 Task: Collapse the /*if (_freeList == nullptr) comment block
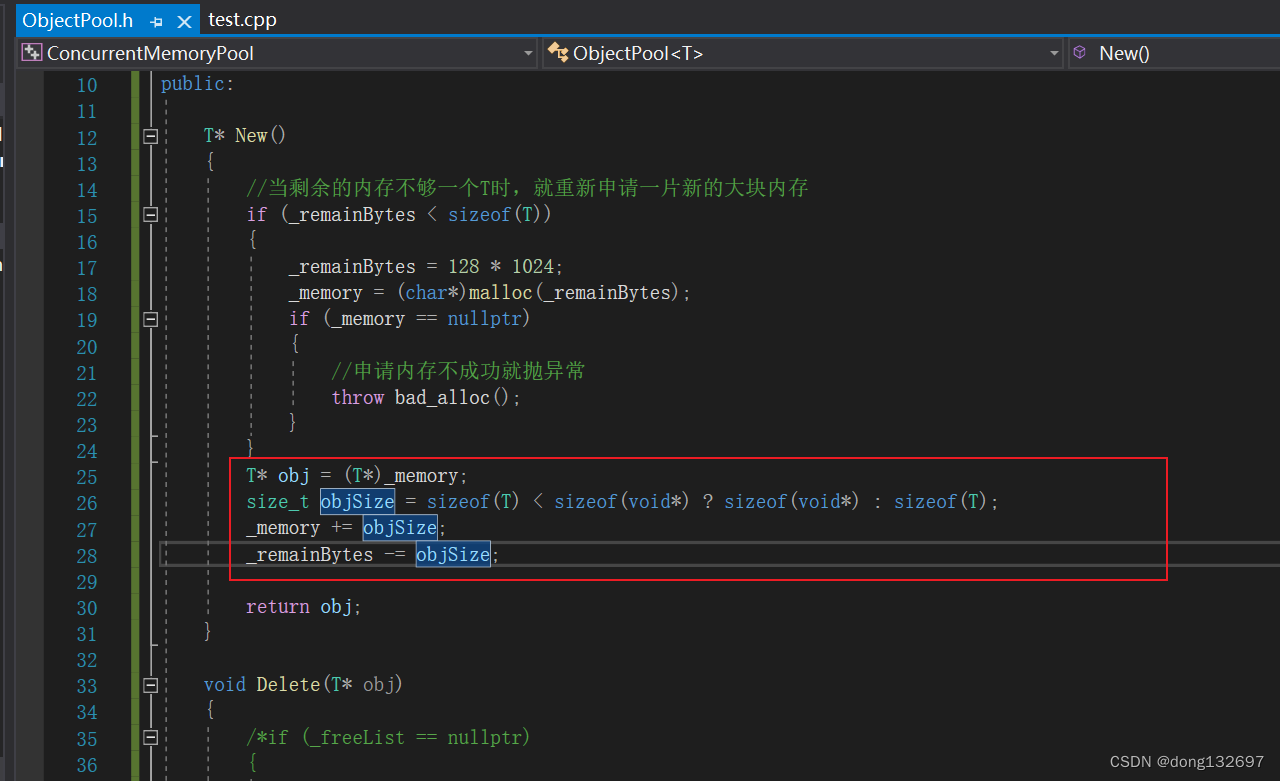[150, 737]
